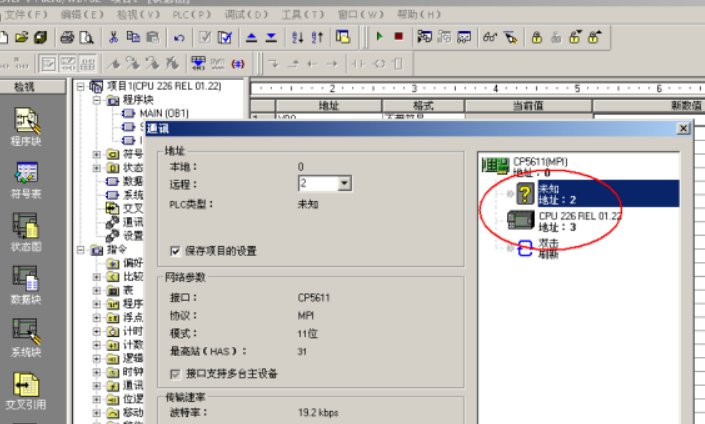This screenshot has width=705, height=424.
Task: Click the options toolbar icon
Action: (343, 37)
